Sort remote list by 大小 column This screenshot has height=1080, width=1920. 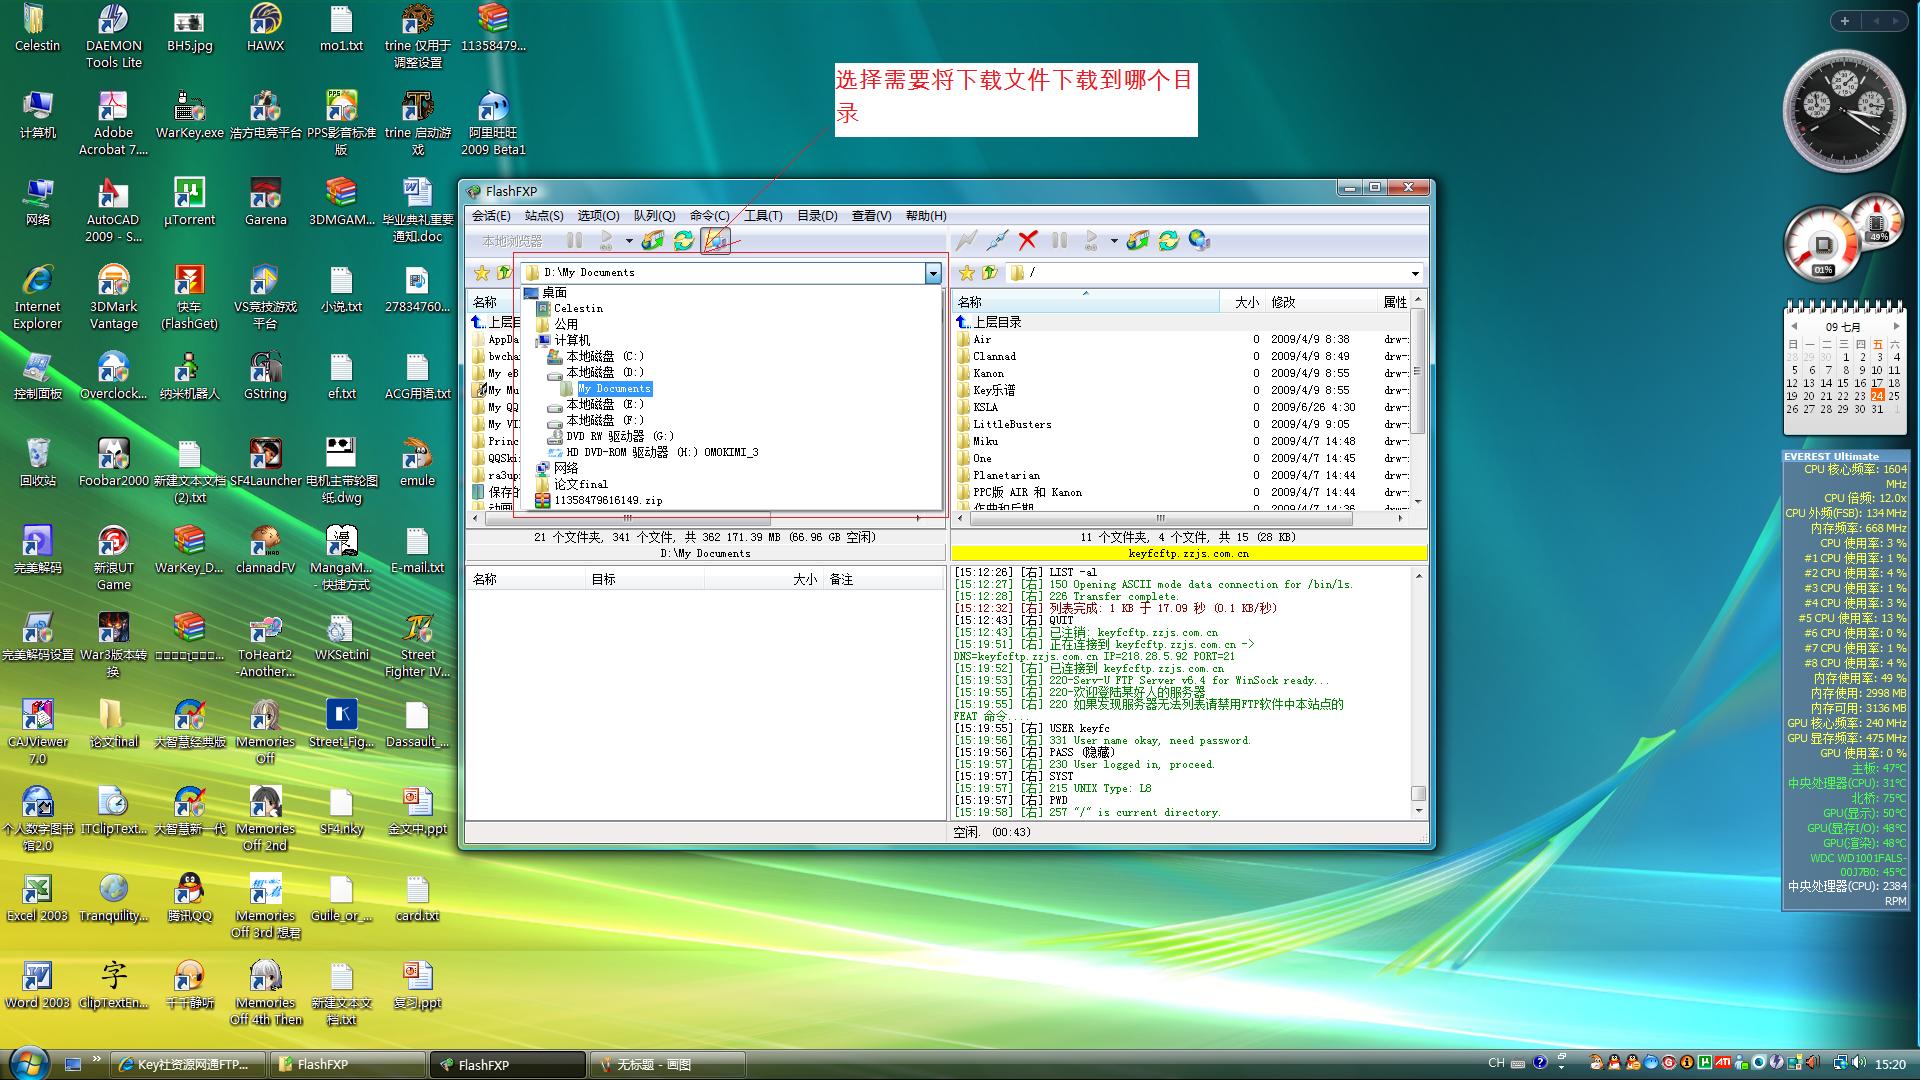[x=1243, y=302]
